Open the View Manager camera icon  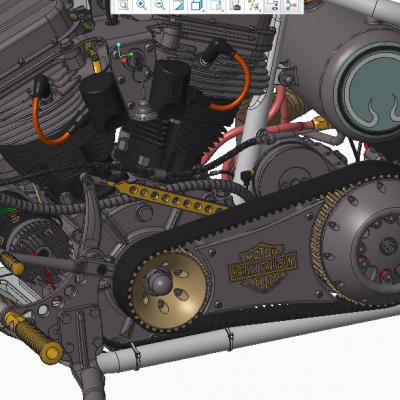pos(235,5)
